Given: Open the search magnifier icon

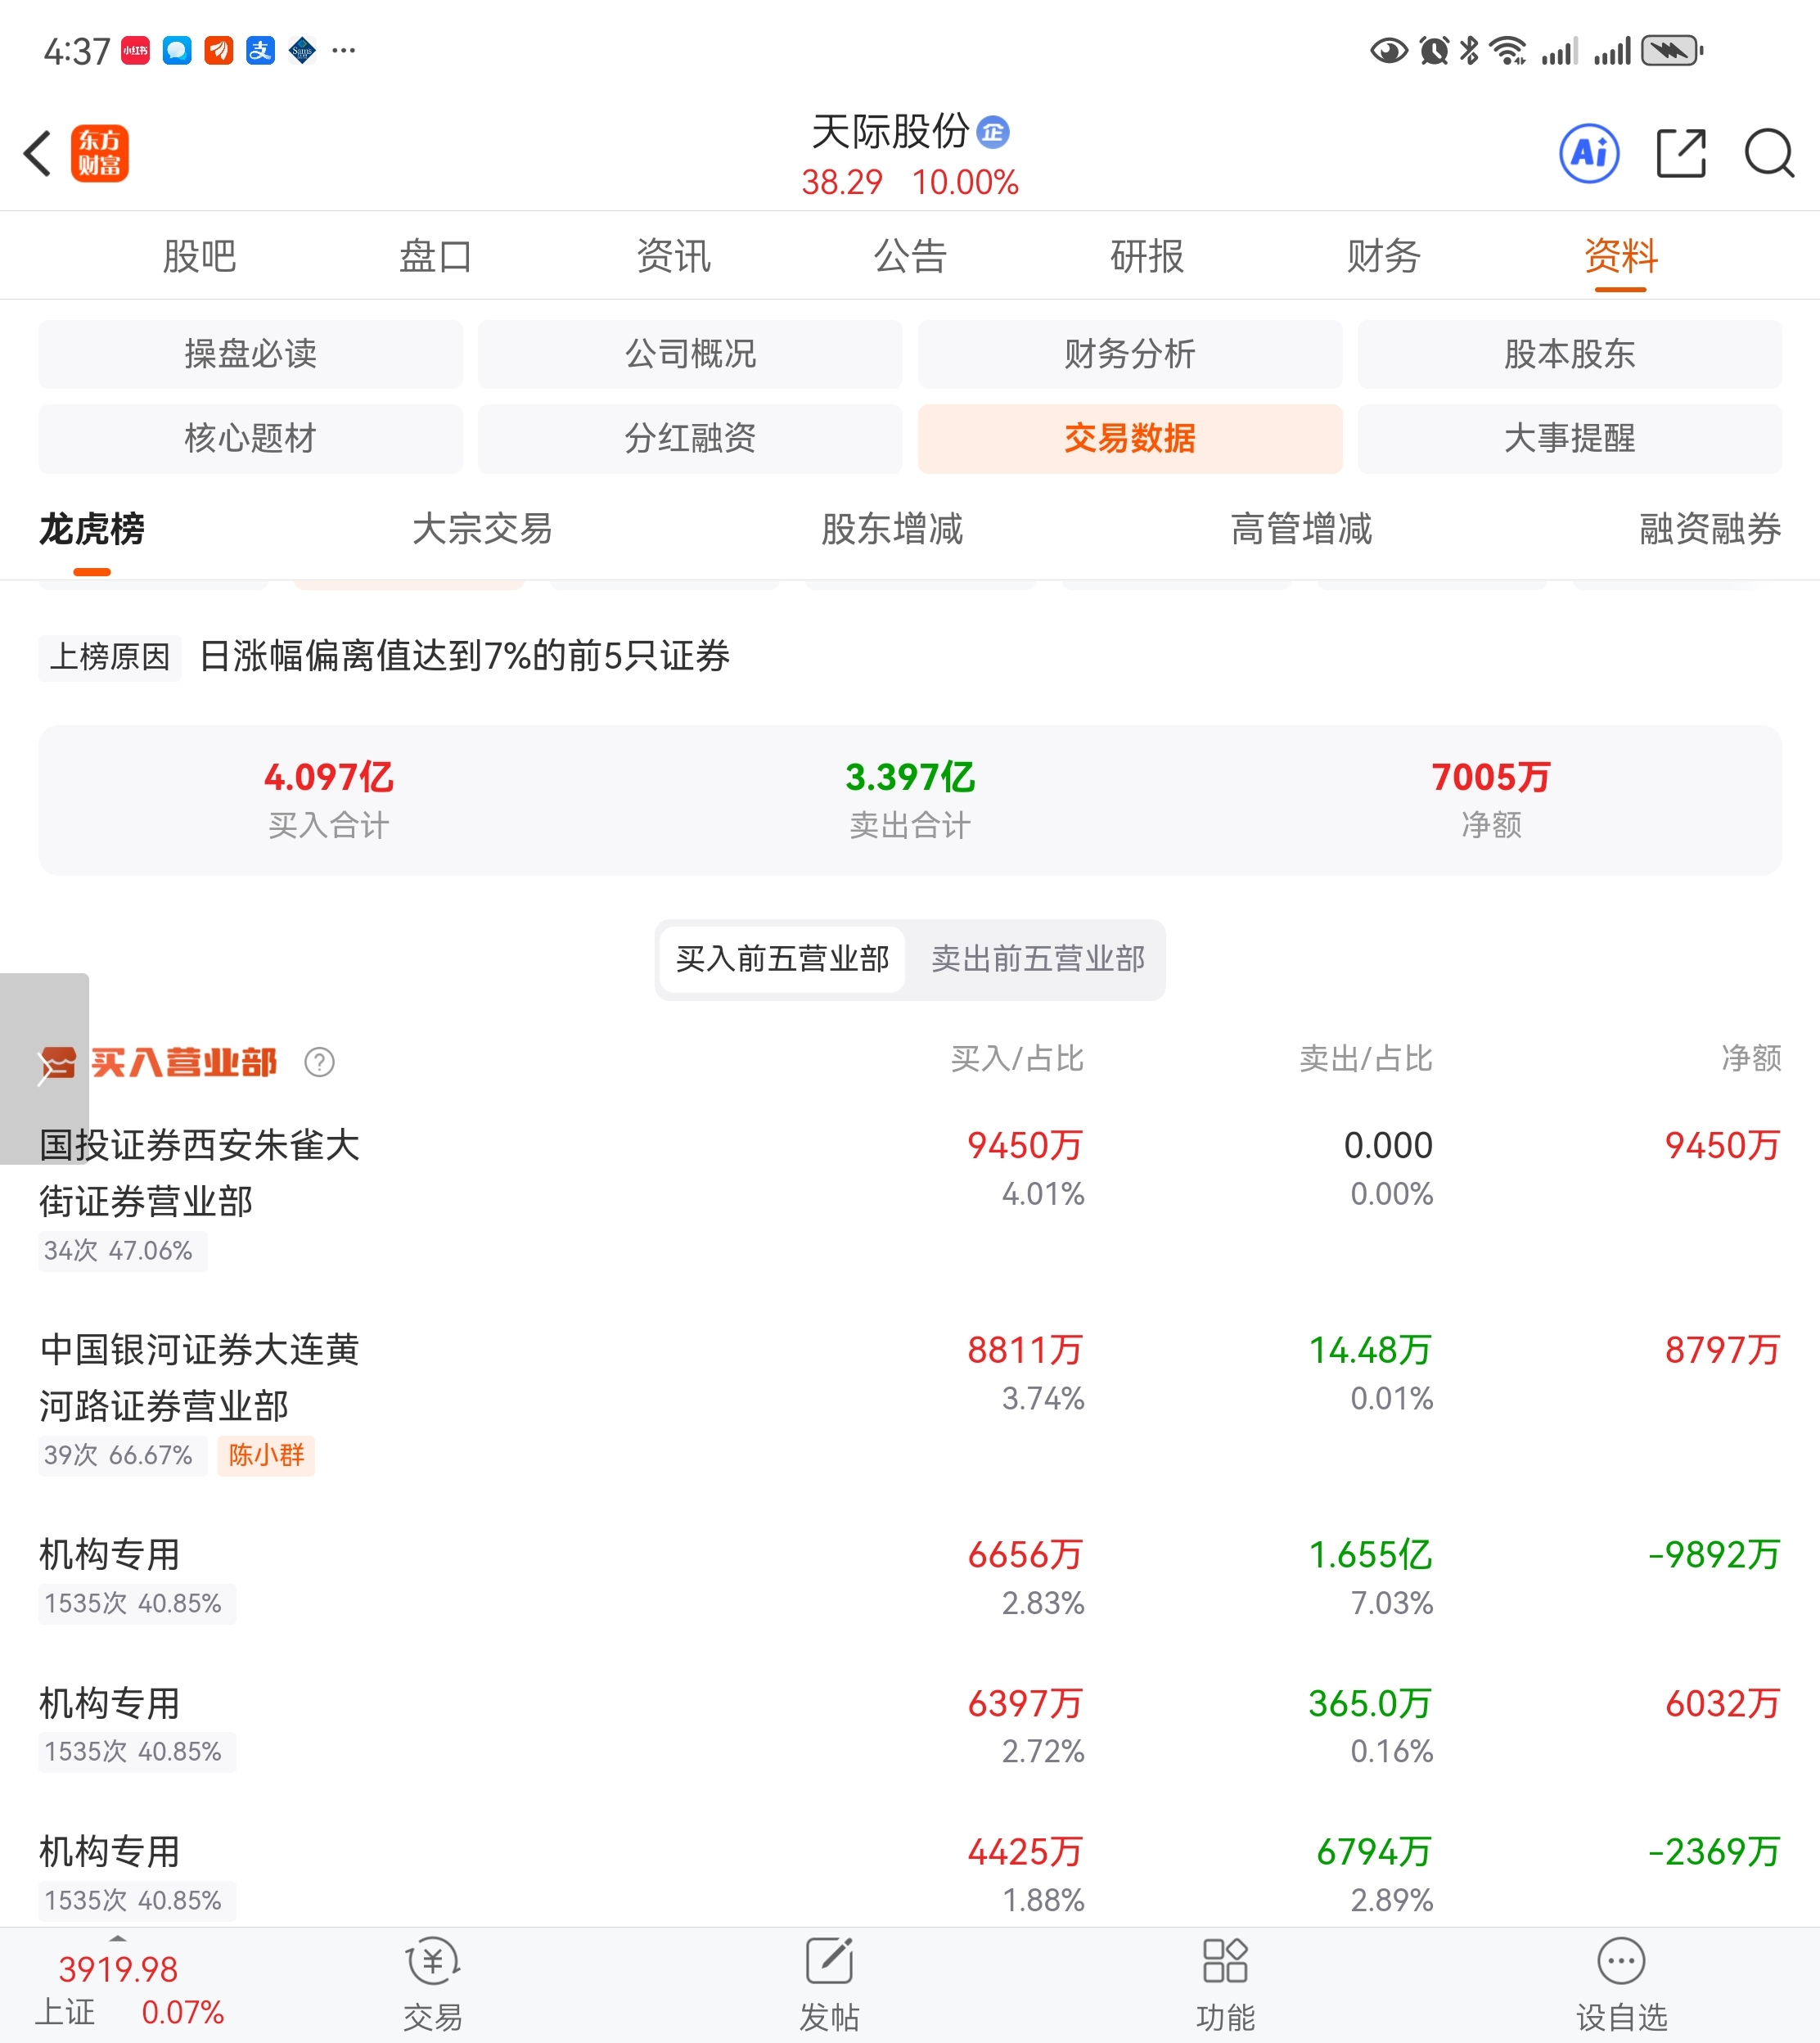Looking at the screenshot, I should [x=1768, y=153].
